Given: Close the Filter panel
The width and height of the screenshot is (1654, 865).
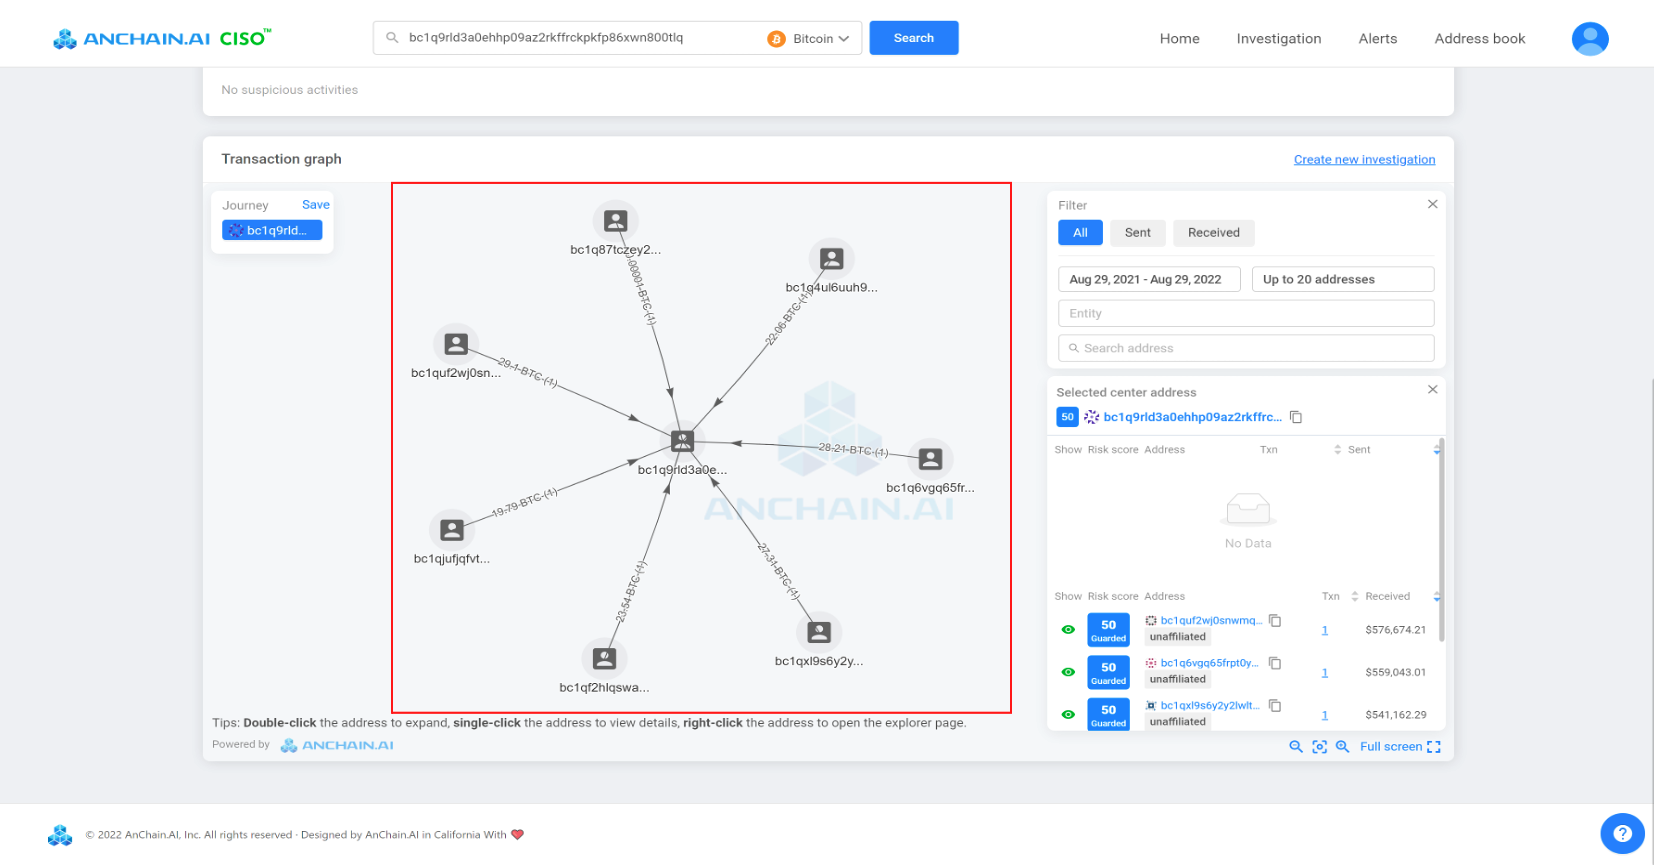Looking at the screenshot, I should click(x=1432, y=204).
